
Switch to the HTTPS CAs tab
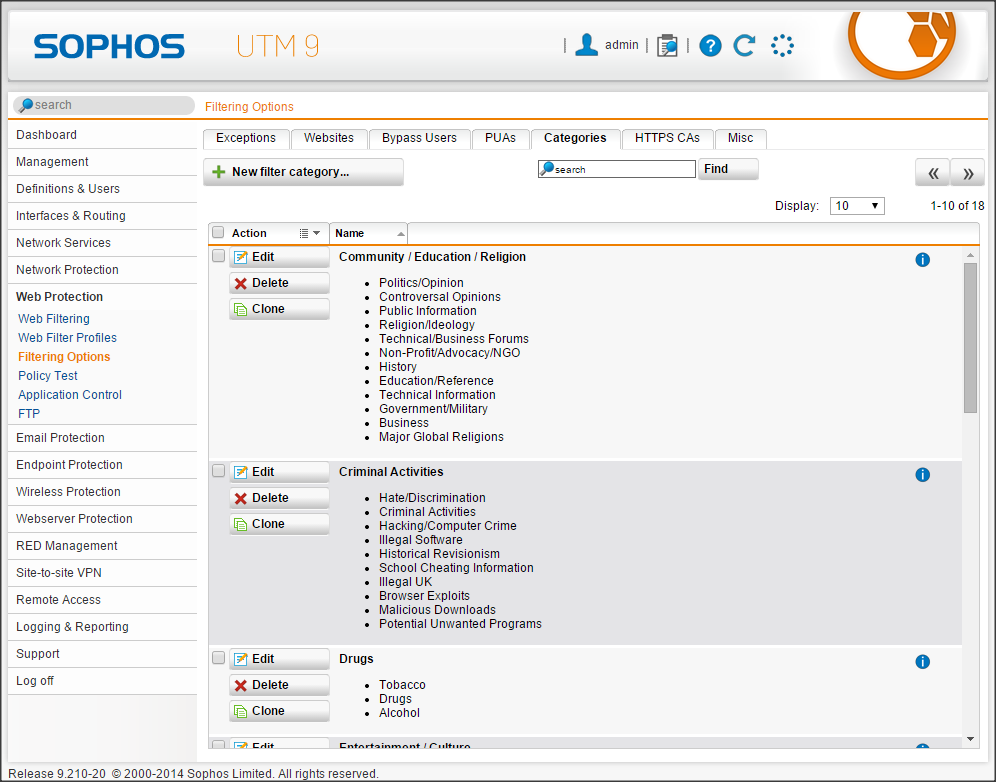click(x=667, y=138)
